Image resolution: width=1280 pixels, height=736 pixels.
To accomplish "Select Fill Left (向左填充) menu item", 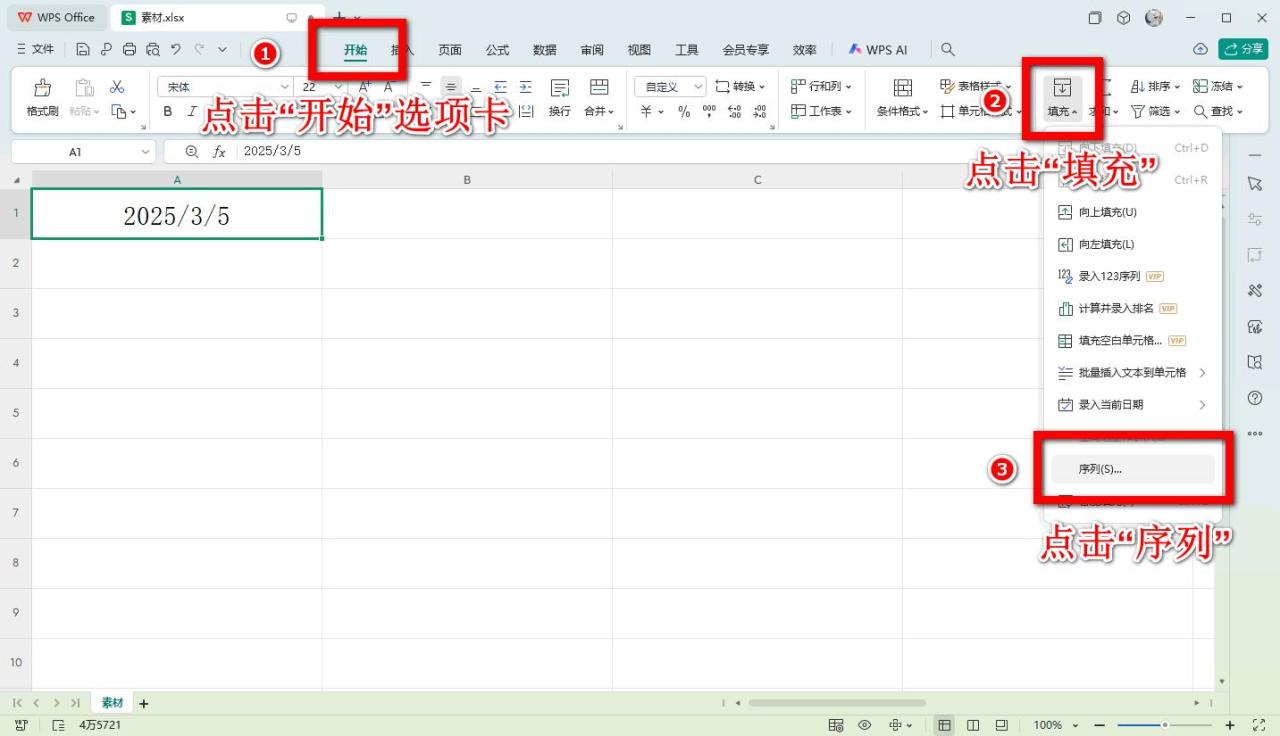I will (1132, 244).
